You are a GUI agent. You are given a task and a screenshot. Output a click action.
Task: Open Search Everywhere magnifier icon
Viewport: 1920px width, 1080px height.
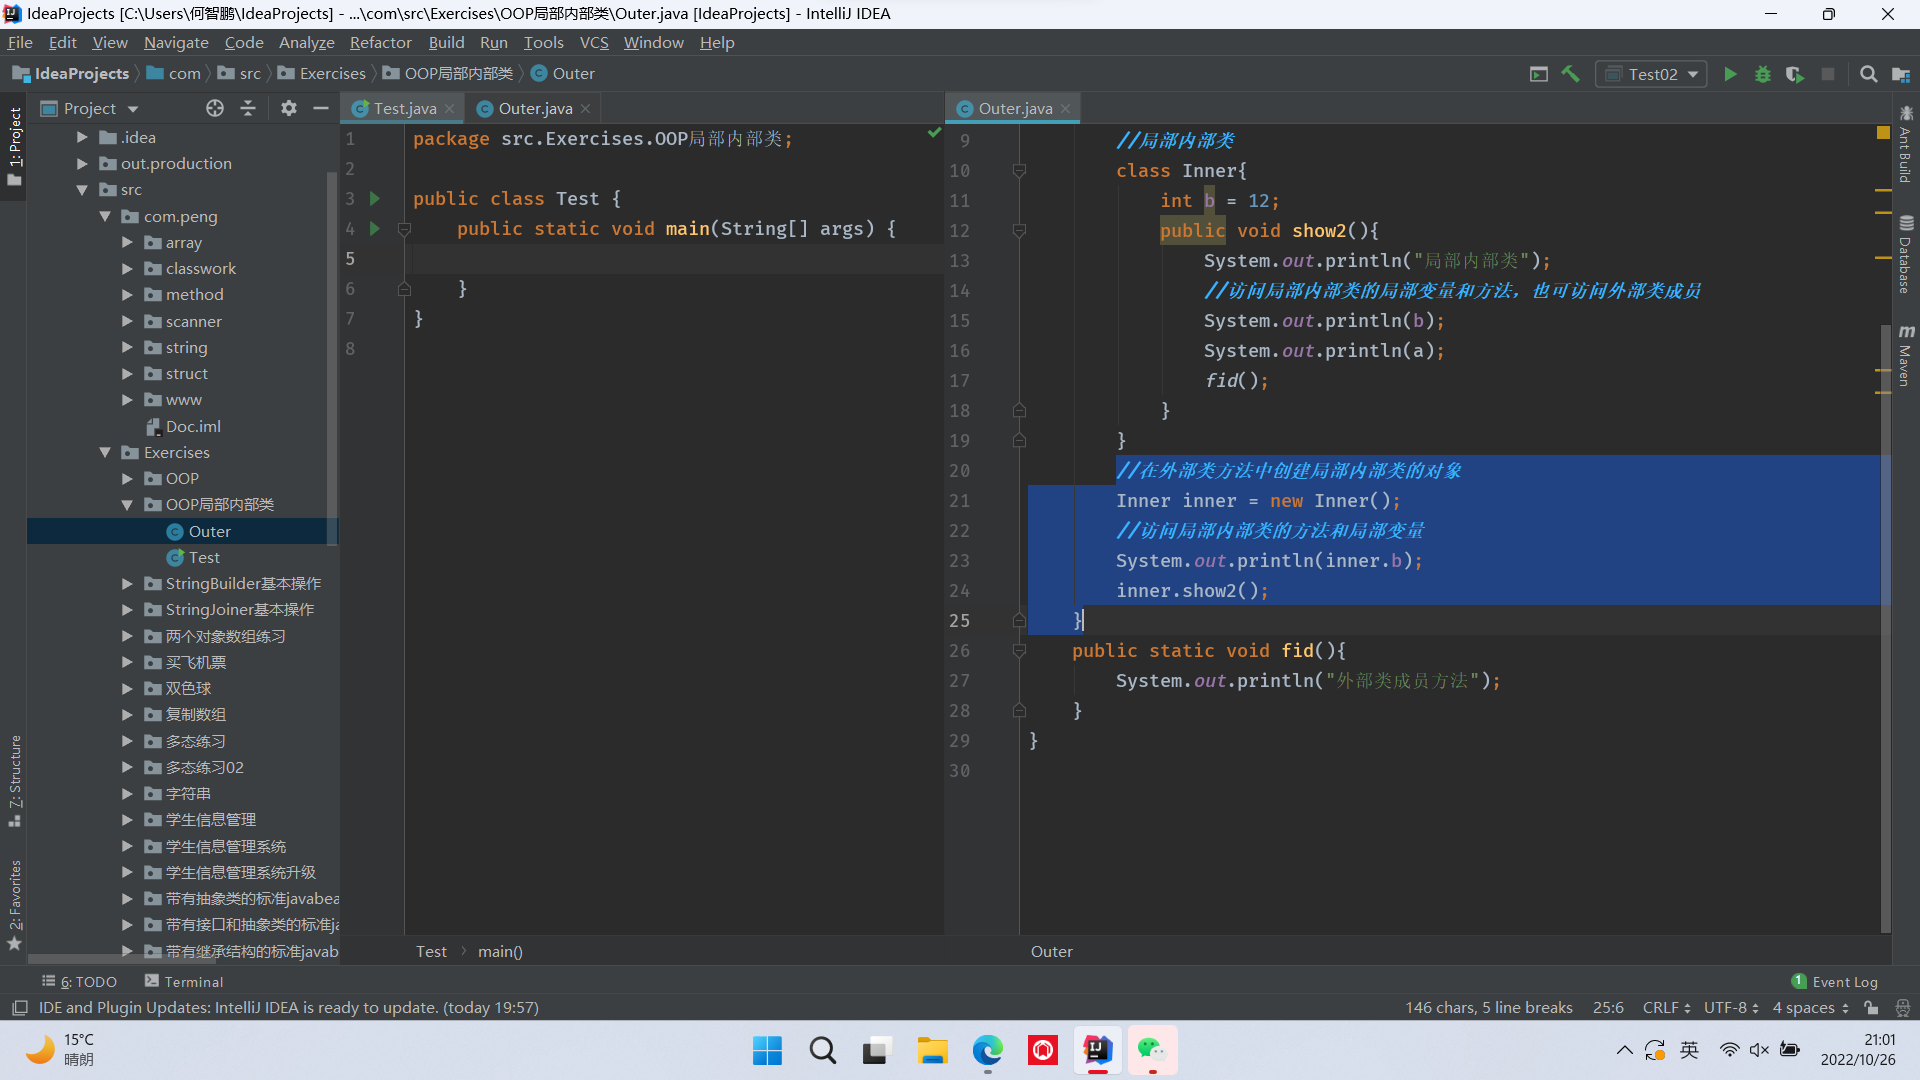[x=1868, y=74]
